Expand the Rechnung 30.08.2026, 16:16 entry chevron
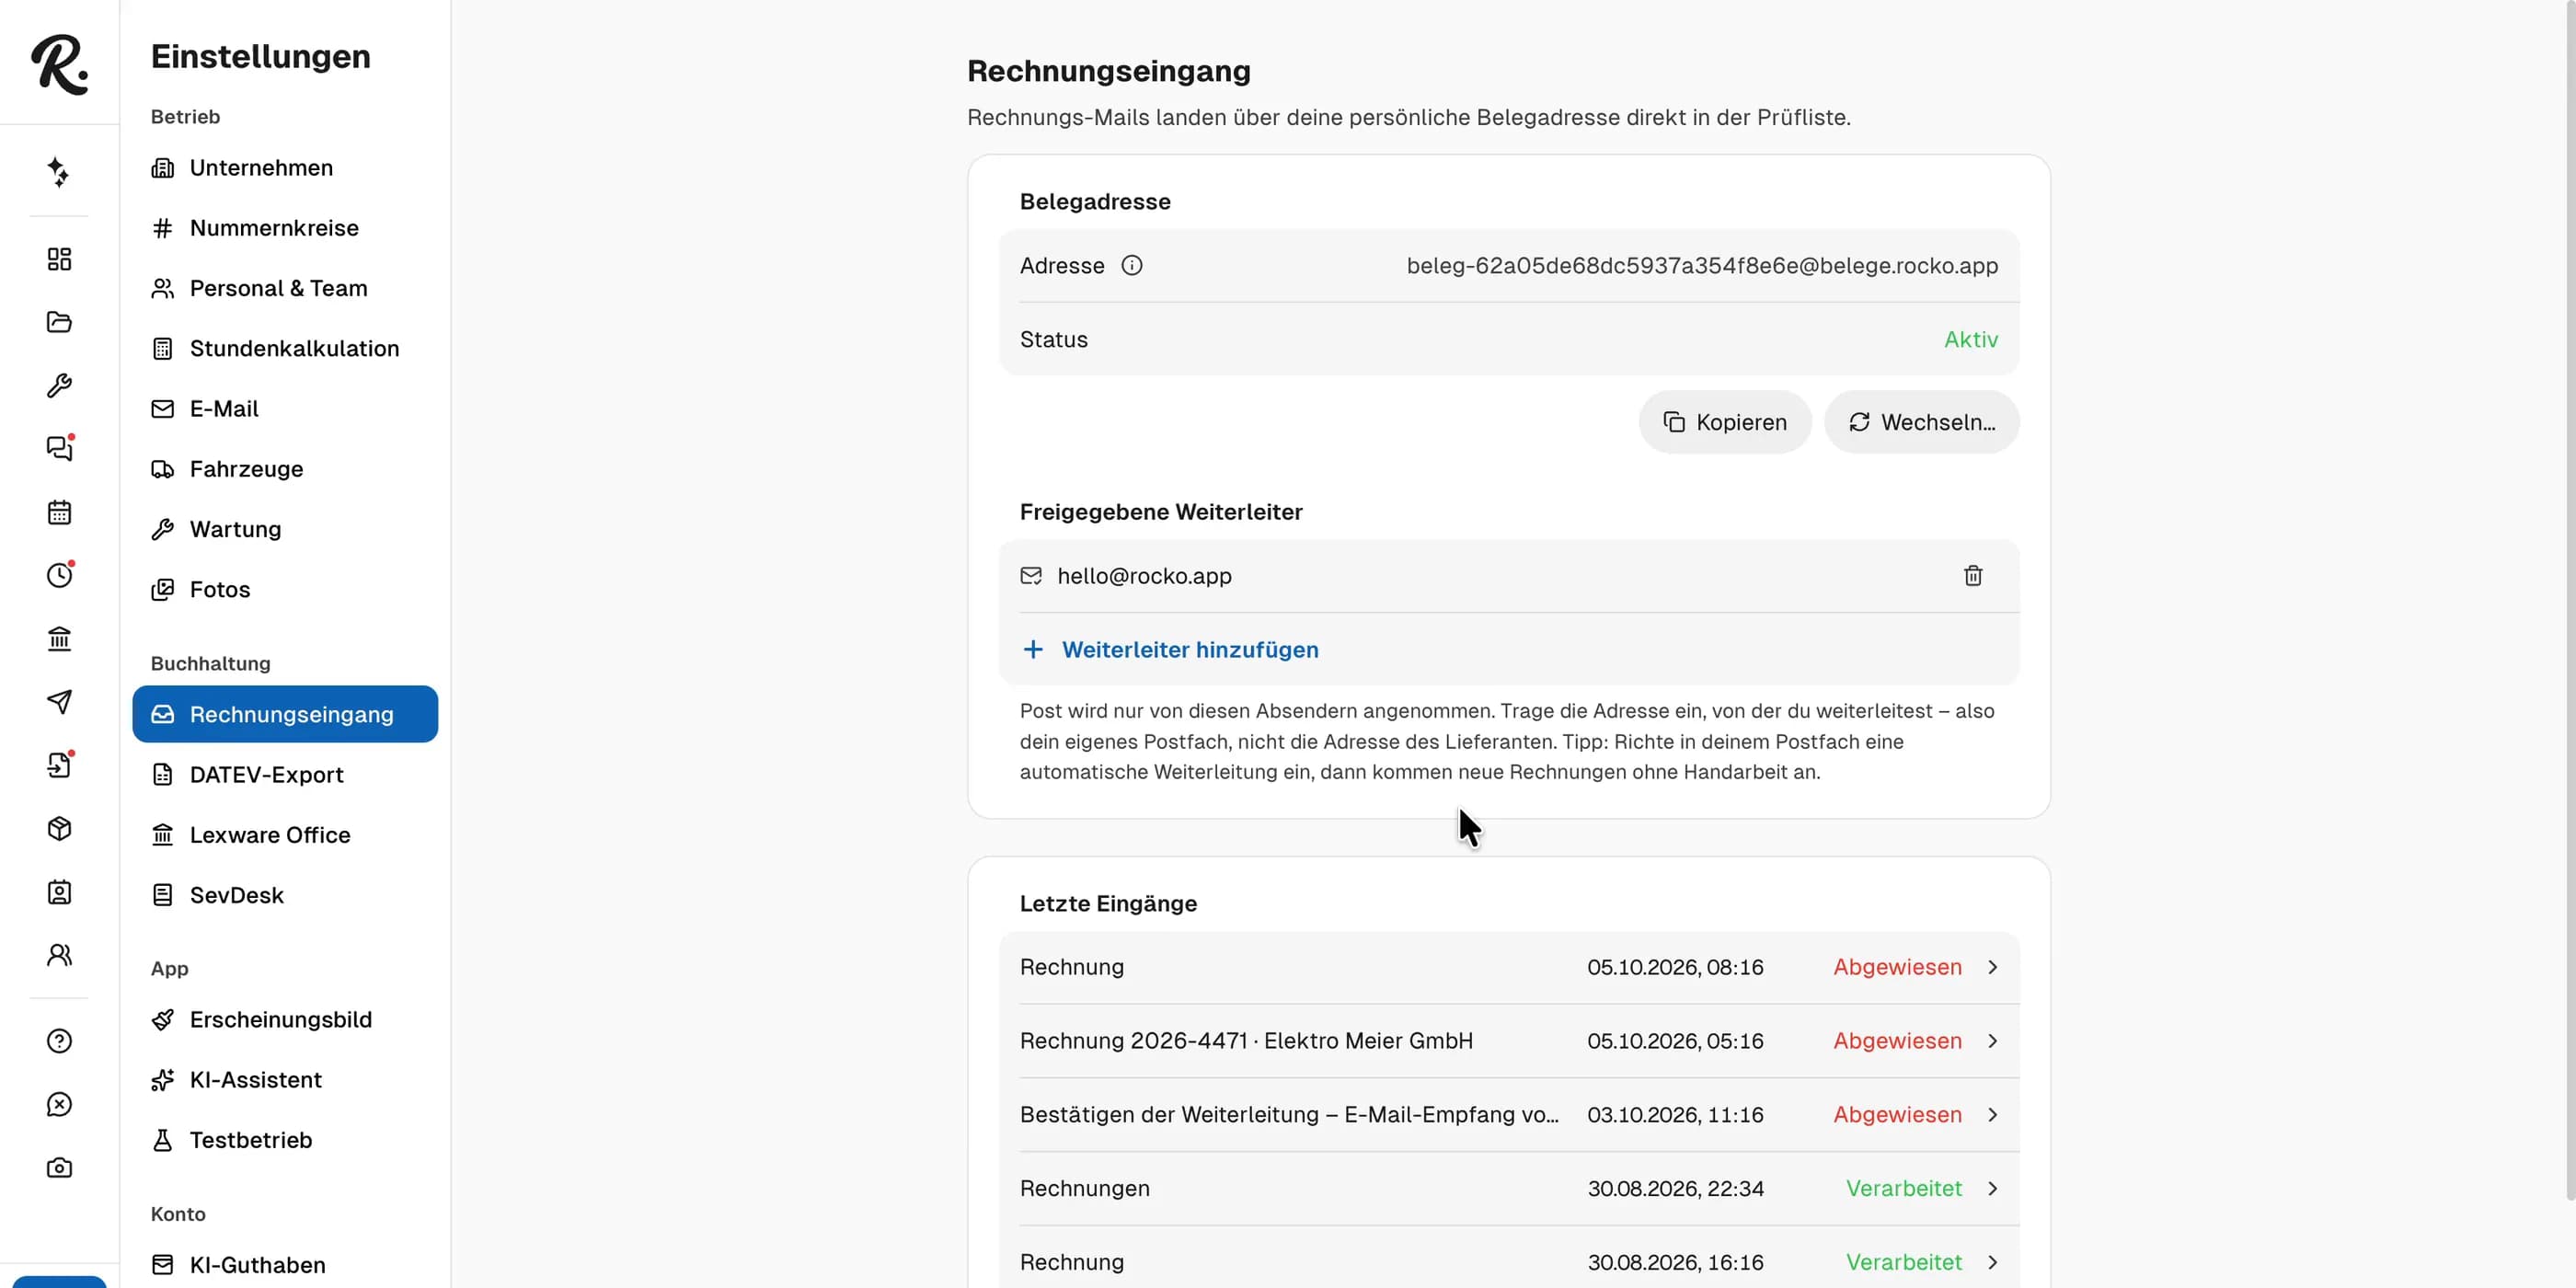Screen dimensions: 2576x1288 [1992, 1262]
